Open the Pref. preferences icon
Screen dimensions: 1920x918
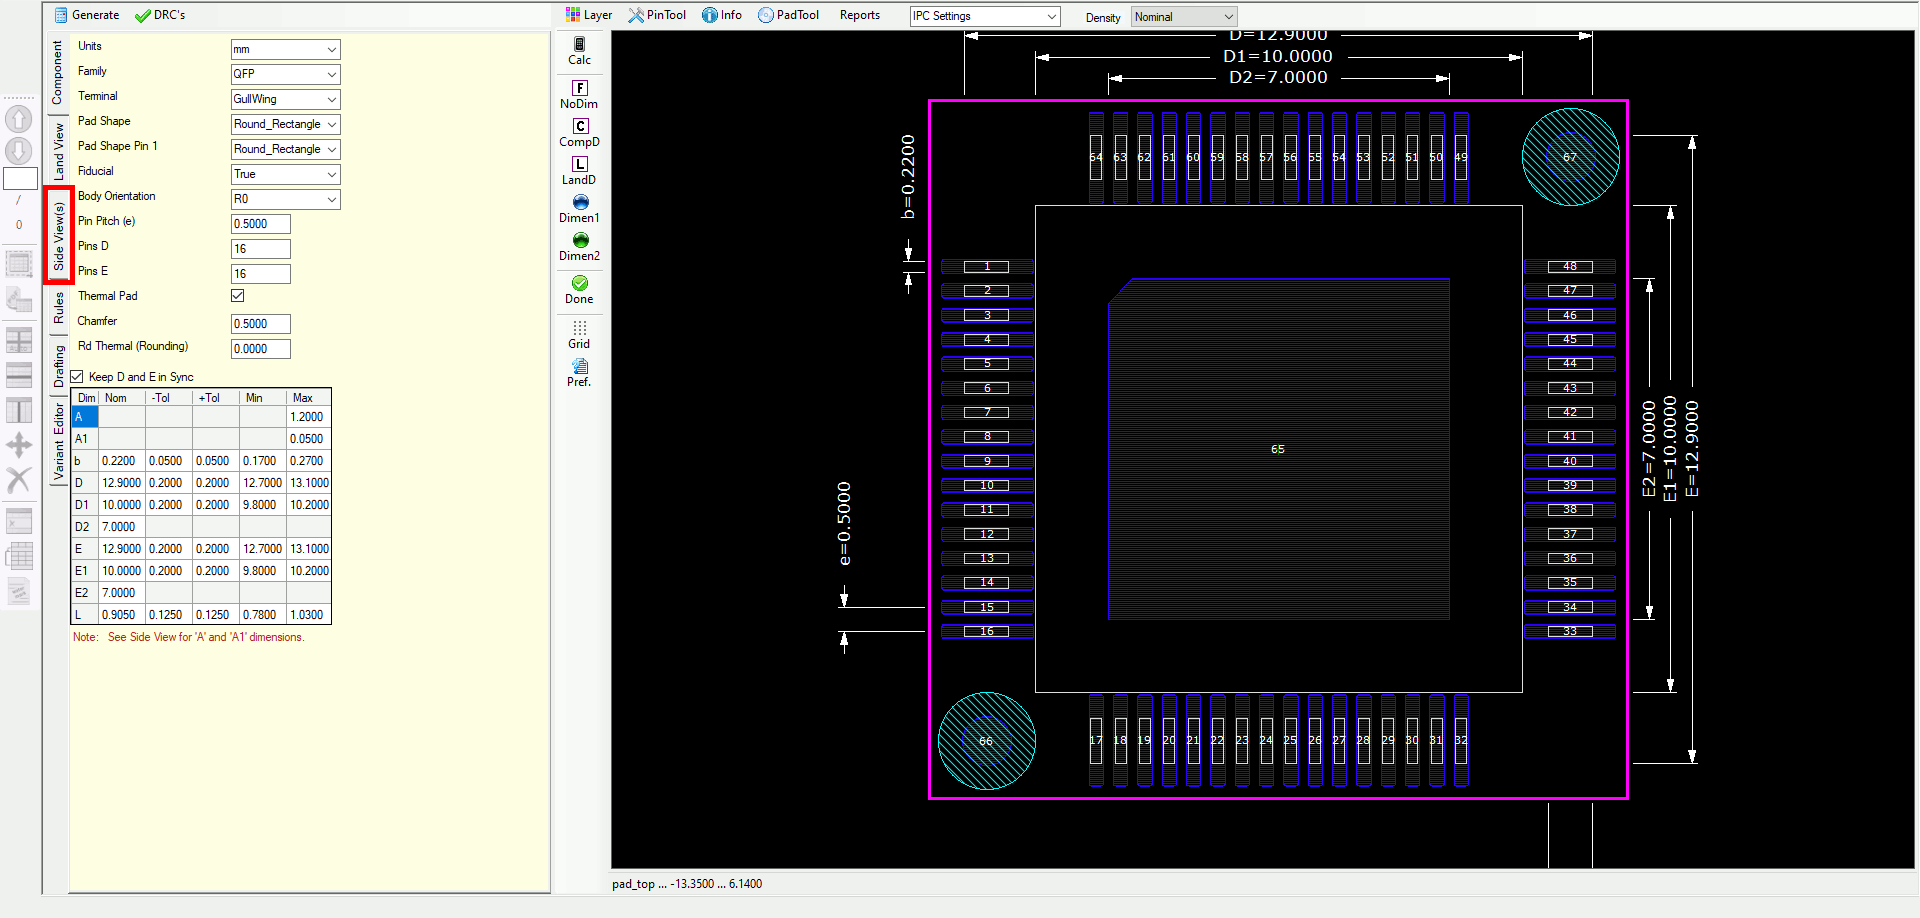pos(579,366)
